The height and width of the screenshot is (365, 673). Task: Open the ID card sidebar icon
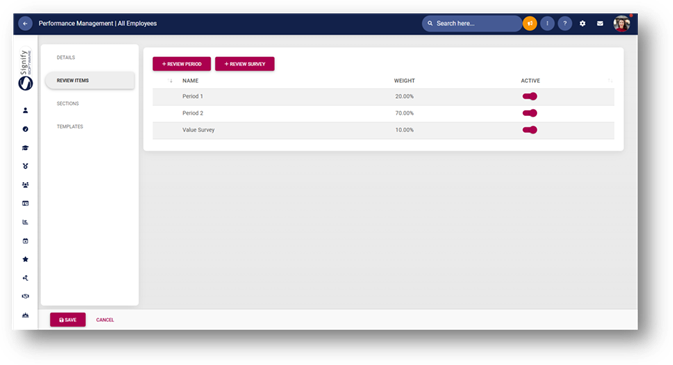[25, 204]
